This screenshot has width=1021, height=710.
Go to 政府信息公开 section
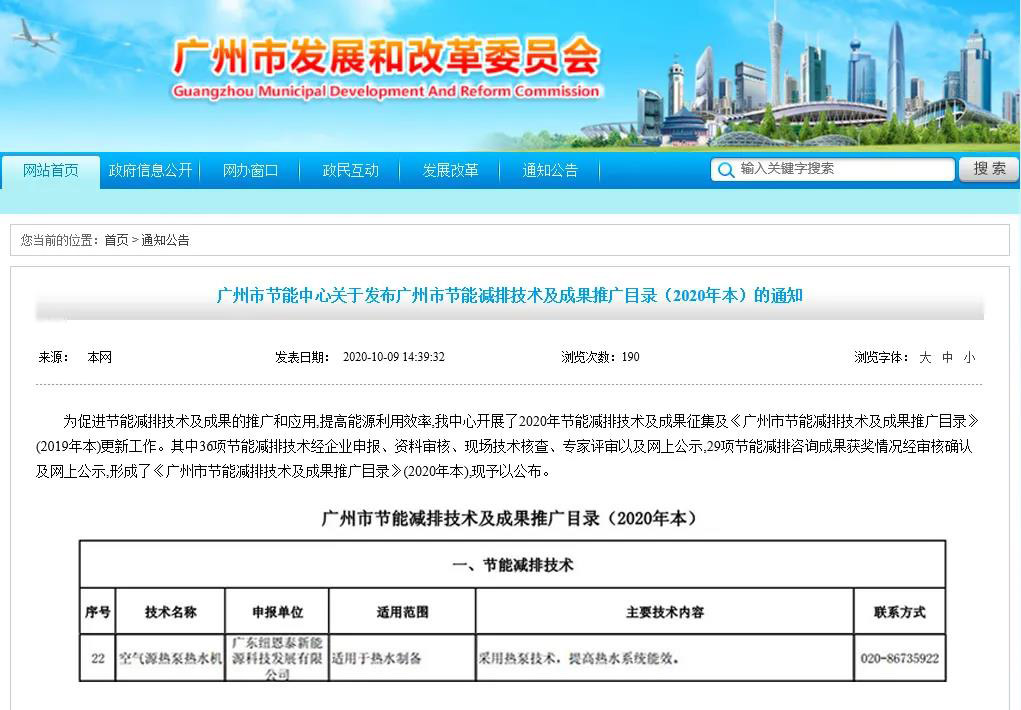tap(150, 171)
